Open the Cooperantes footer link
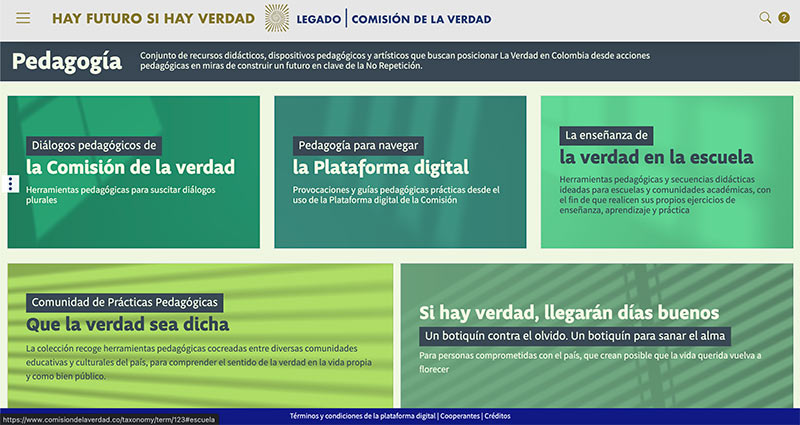 point(460,416)
